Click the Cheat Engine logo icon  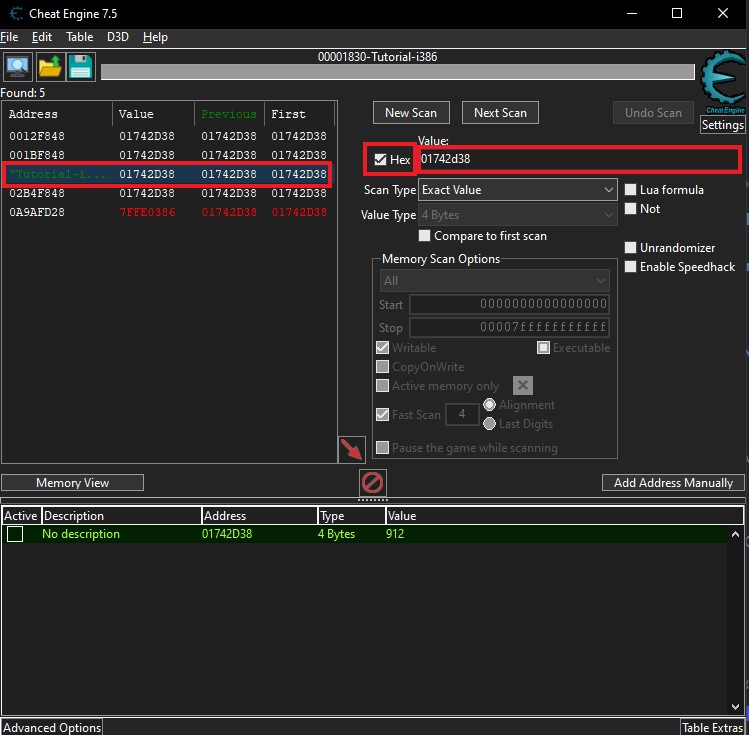tap(722, 83)
